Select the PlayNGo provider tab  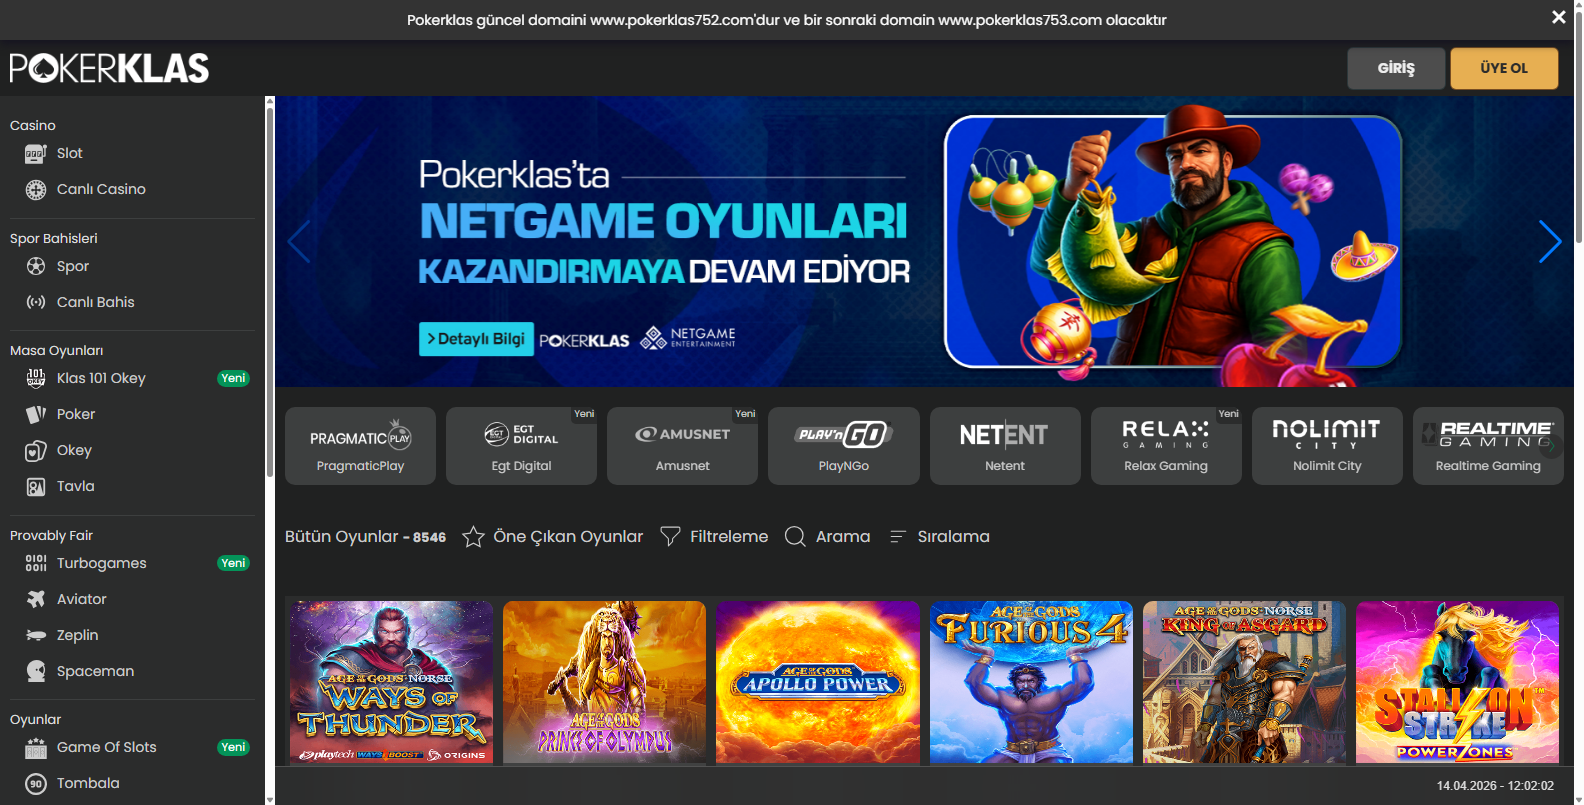(844, 446)
